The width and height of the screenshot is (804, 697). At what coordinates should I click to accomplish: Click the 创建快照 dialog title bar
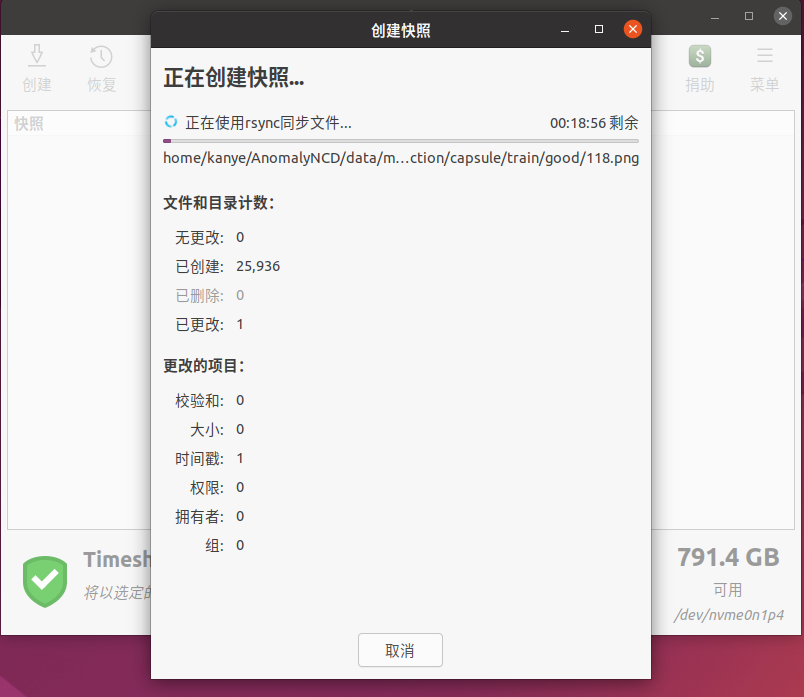click(400, 30)
